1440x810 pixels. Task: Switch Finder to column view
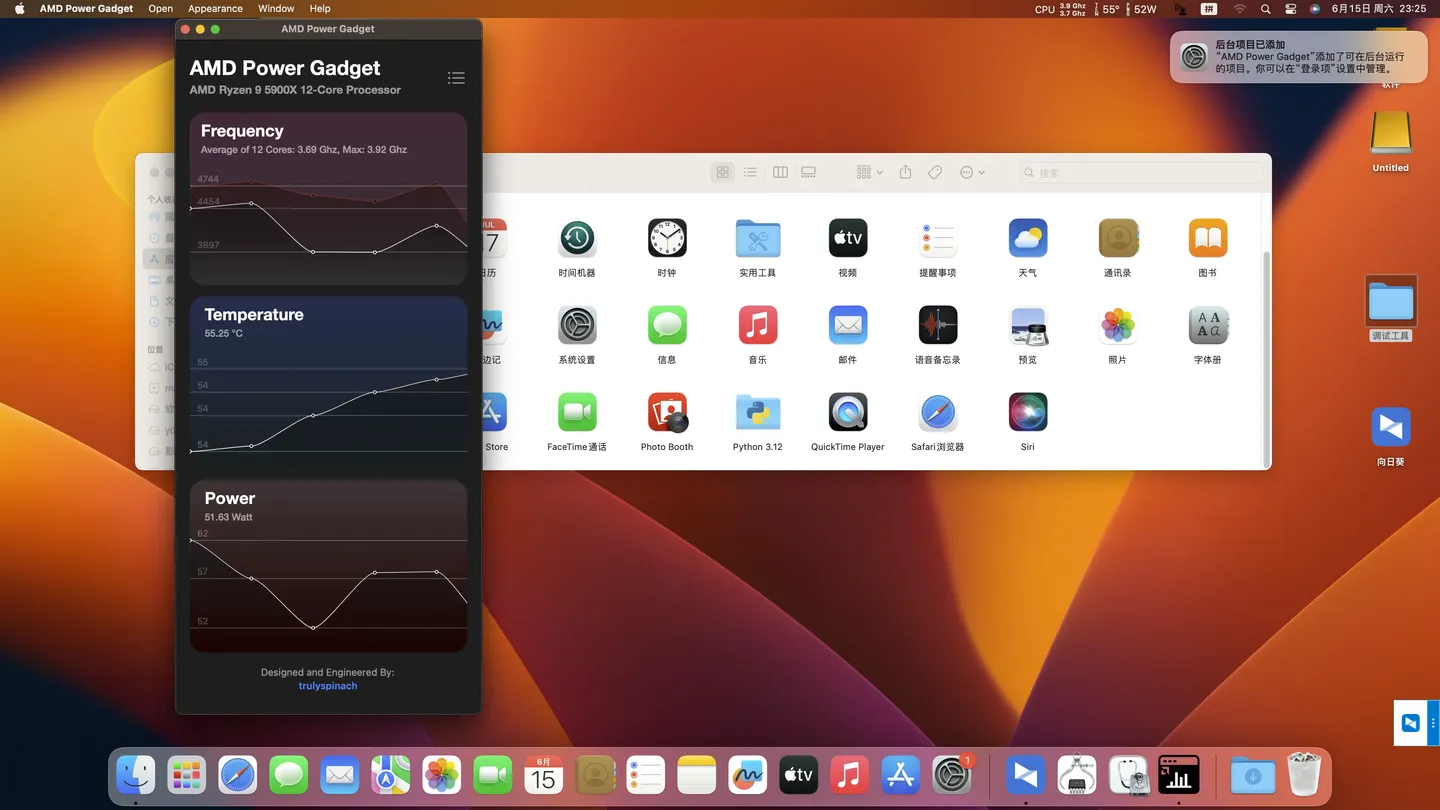point(780,172)
